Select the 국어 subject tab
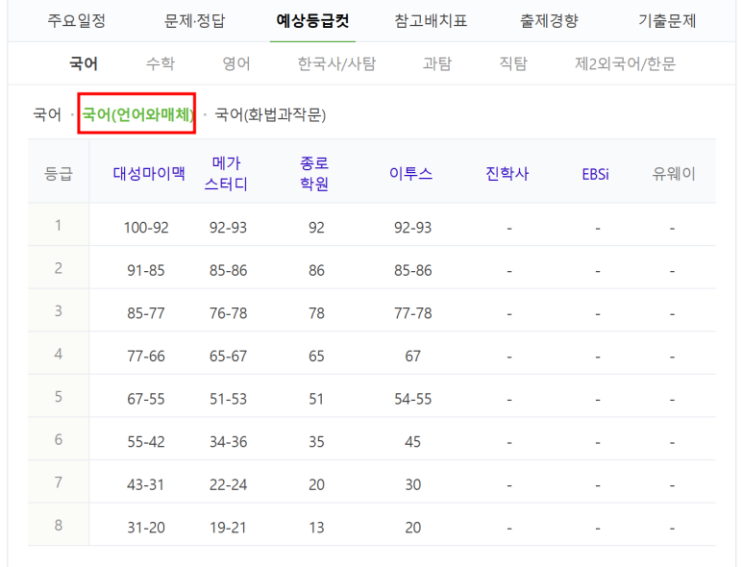743x567 pixels. coord(83,63)
